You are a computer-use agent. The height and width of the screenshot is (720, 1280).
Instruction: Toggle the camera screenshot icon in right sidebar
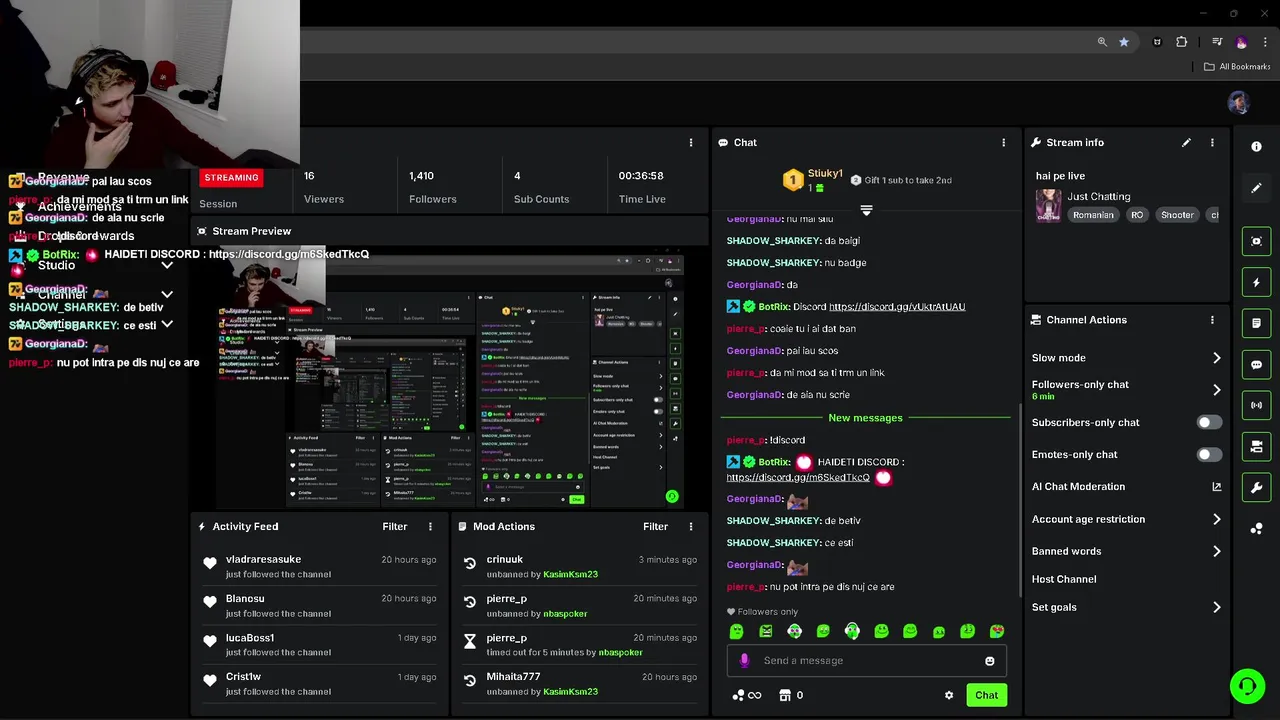coord(1256,241)
